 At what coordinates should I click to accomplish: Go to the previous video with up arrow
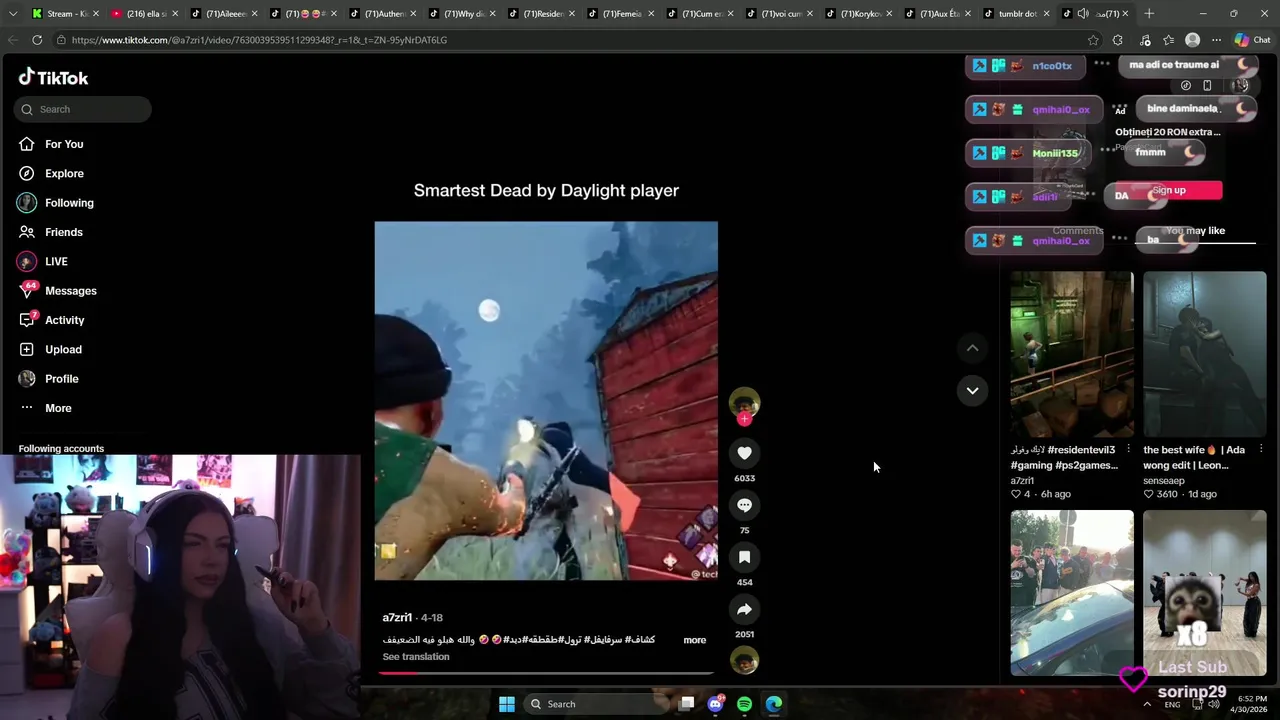tap(972, 348)
